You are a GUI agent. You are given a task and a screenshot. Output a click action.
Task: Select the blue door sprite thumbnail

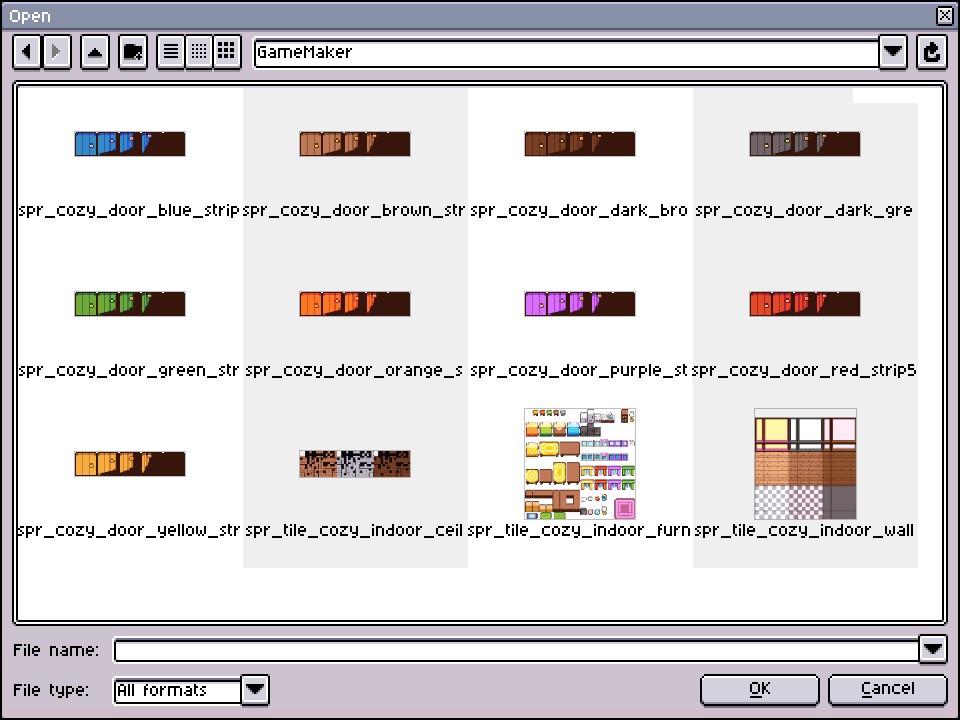(x=130, y=144)
